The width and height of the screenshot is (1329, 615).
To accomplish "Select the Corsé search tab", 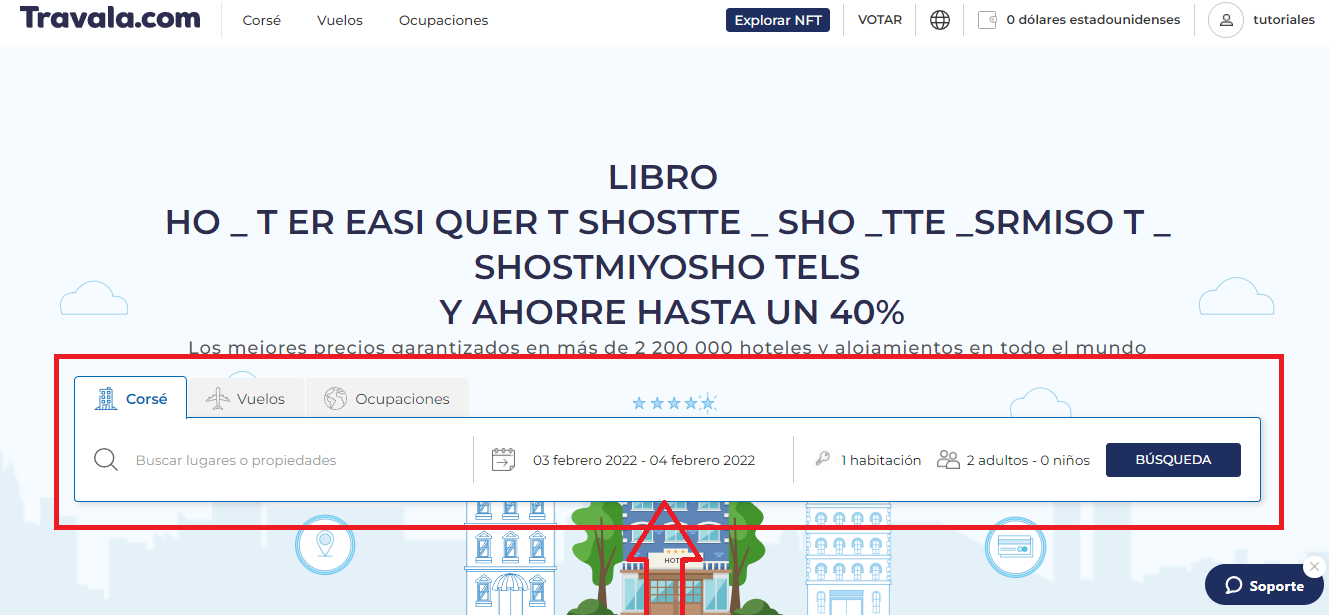I will (130, 399).
